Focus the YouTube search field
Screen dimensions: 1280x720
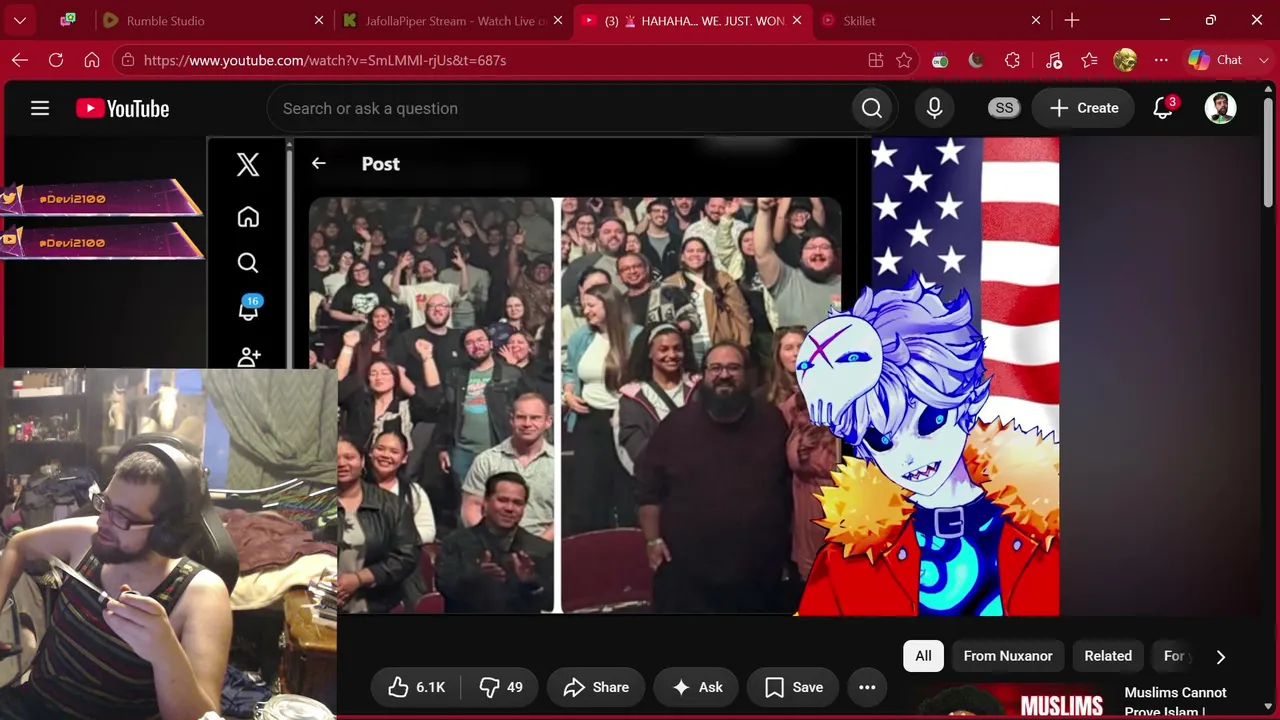point(560,108)
